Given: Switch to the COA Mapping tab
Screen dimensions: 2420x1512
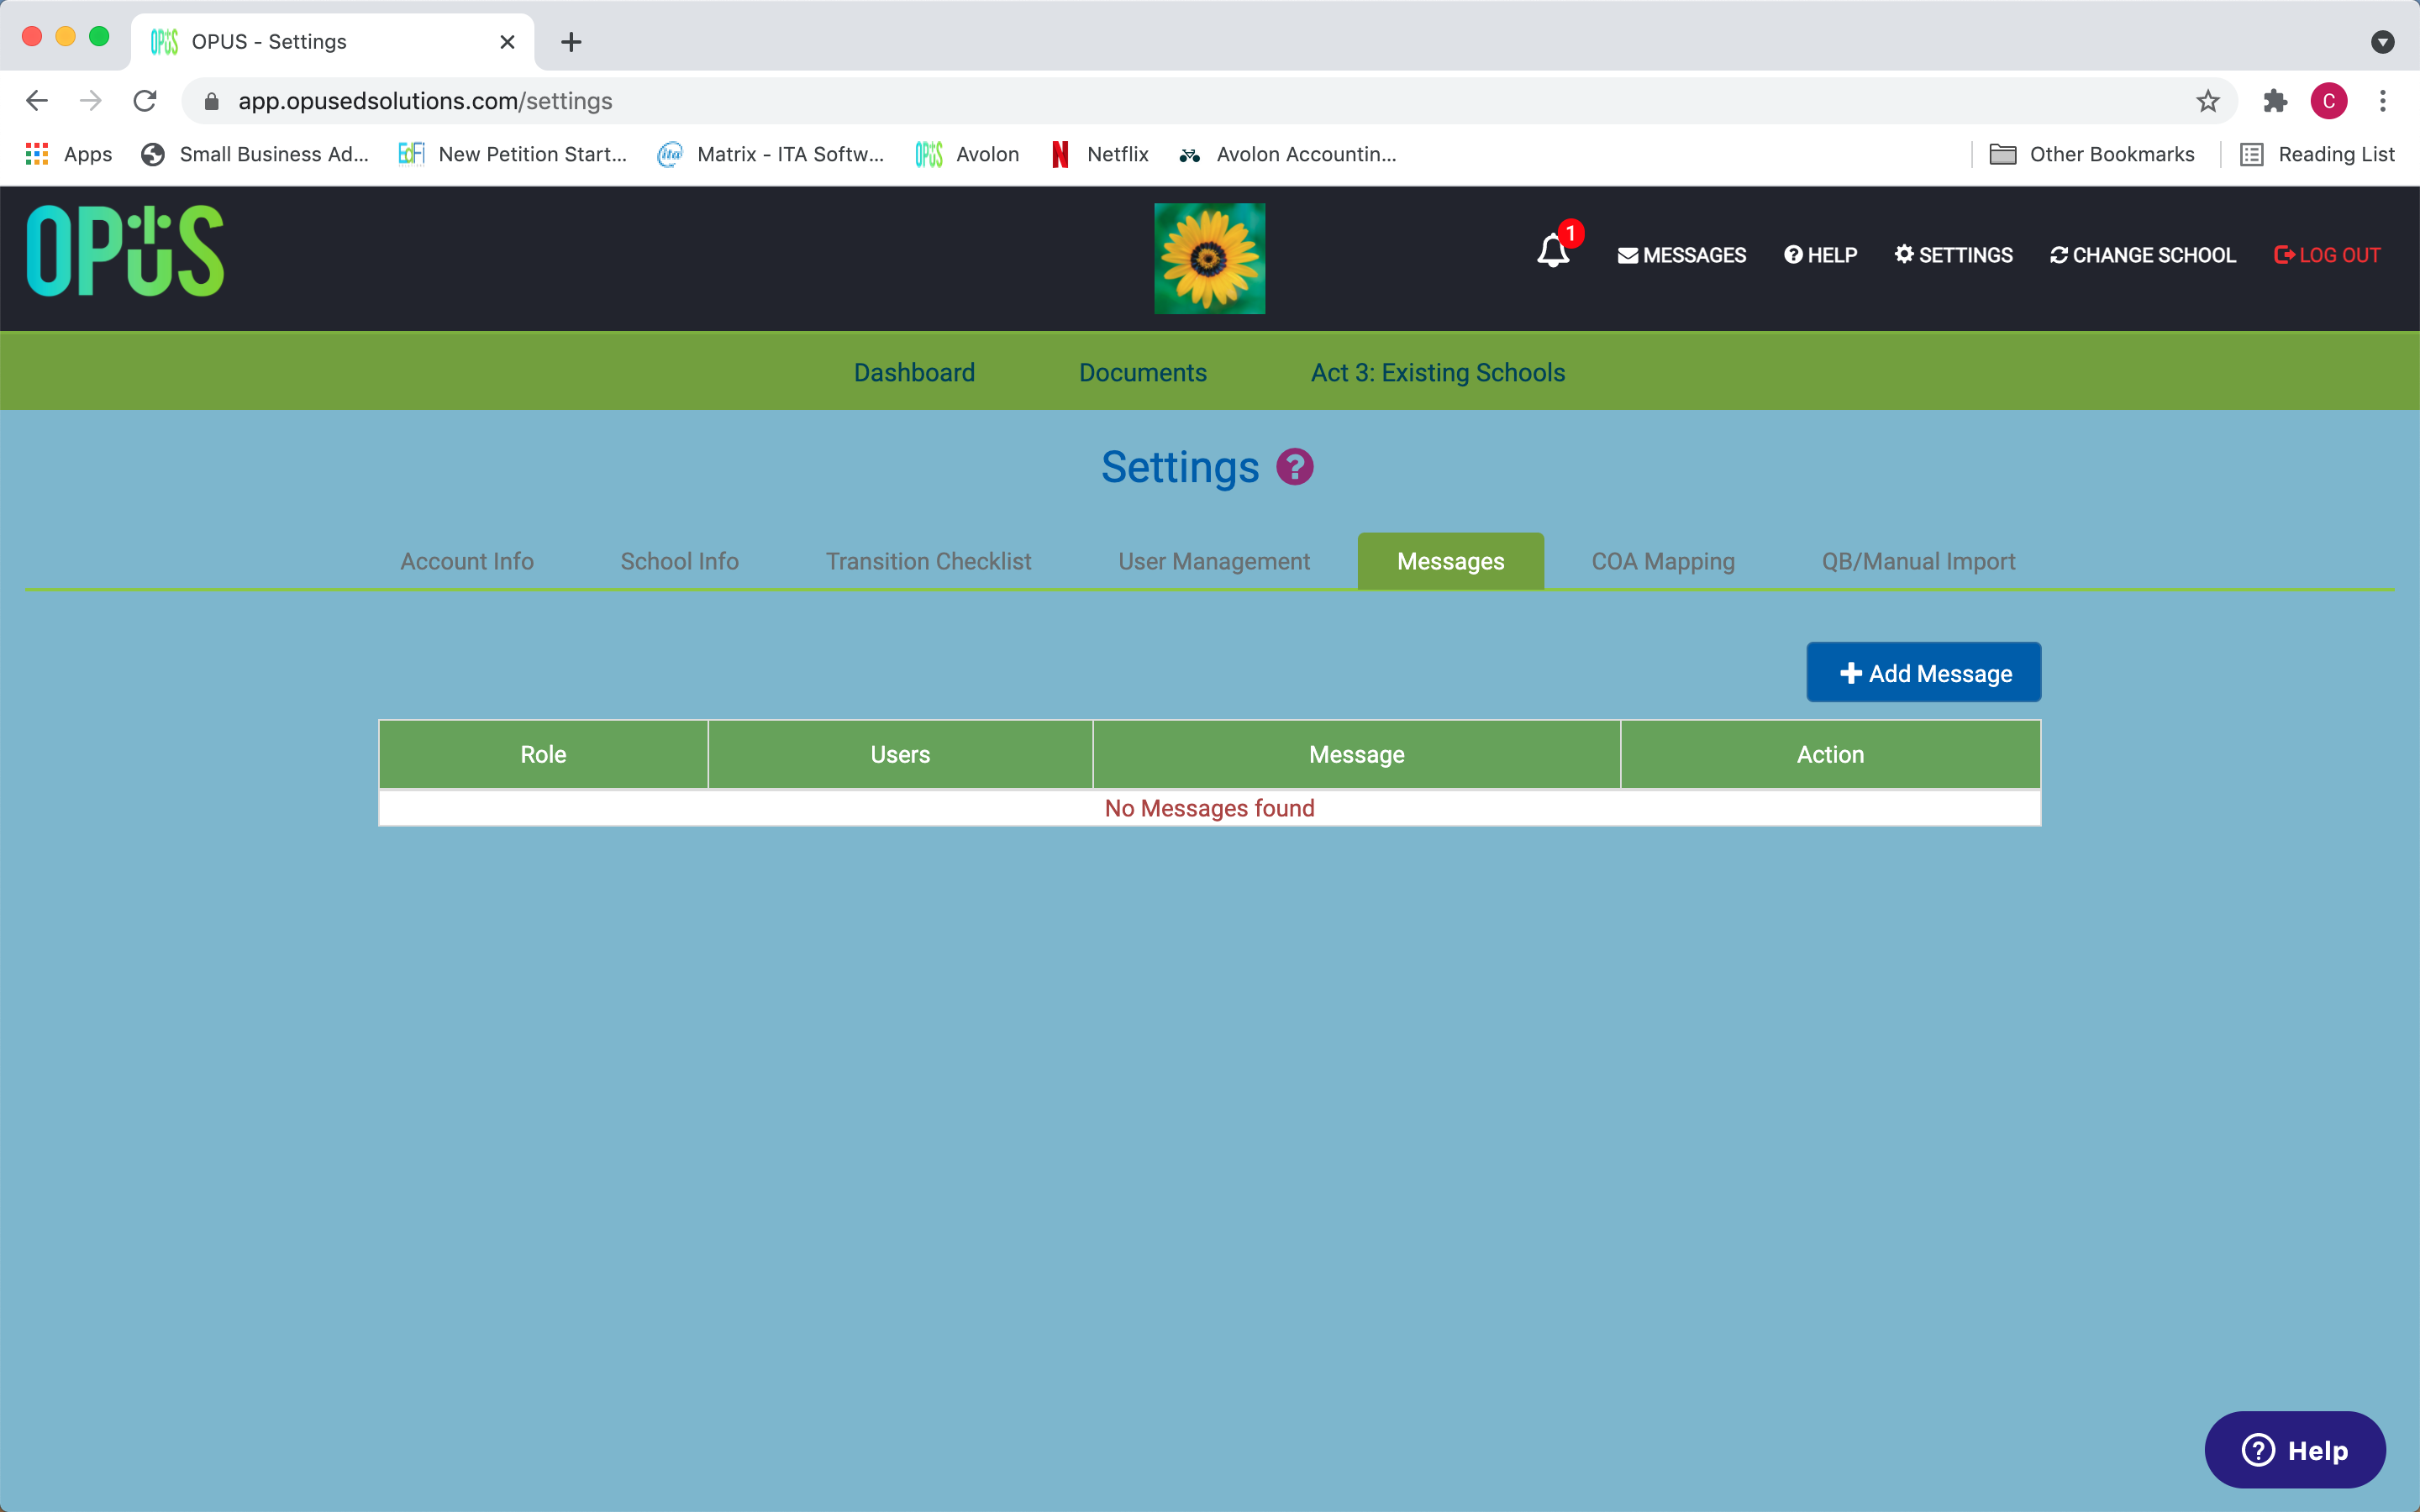Looking at the screenshot, I should 1663,561.
